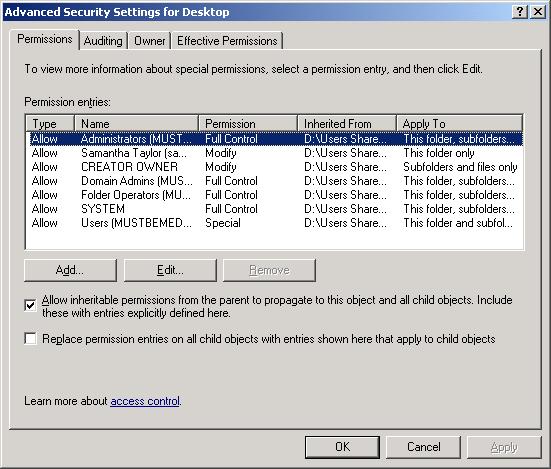Select the SYSTEM permission entry
This screenshot has width=551, height=469.
click(x=274, y=209)
